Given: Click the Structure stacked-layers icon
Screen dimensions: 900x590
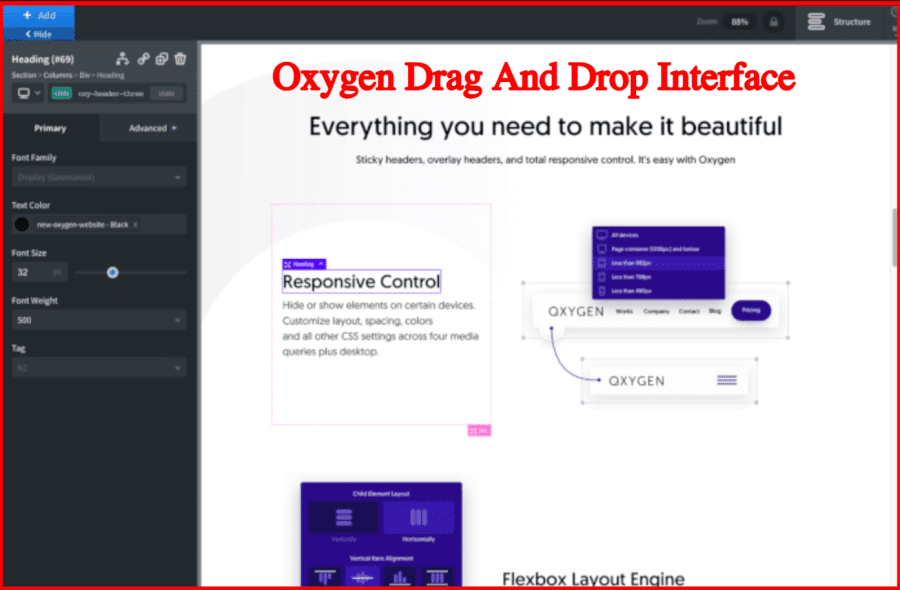Looking at the screenshot, I should pyautogui.click(x=816, y=22).
